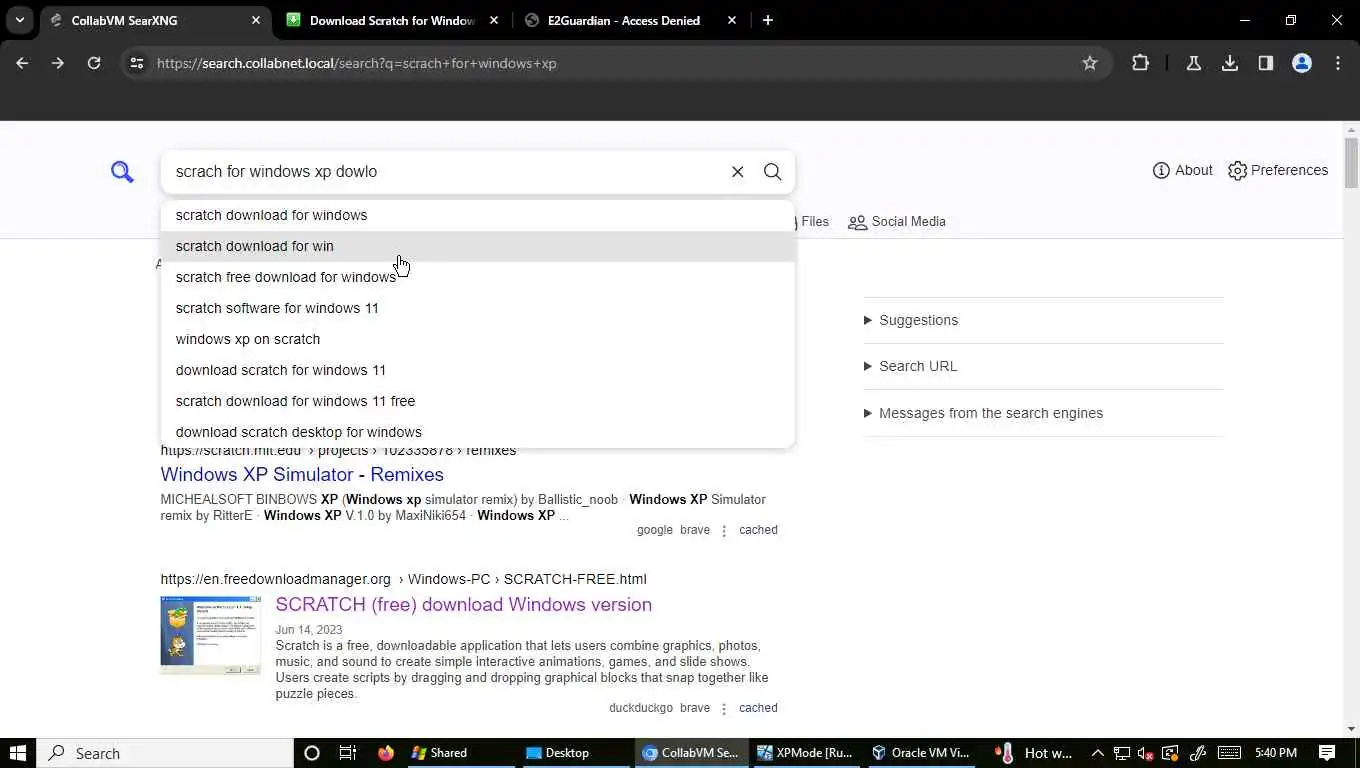The image size is (1360, 768).
Task: Close the CollabVM SearXNG tab
Action: click(x=256, y=20)
